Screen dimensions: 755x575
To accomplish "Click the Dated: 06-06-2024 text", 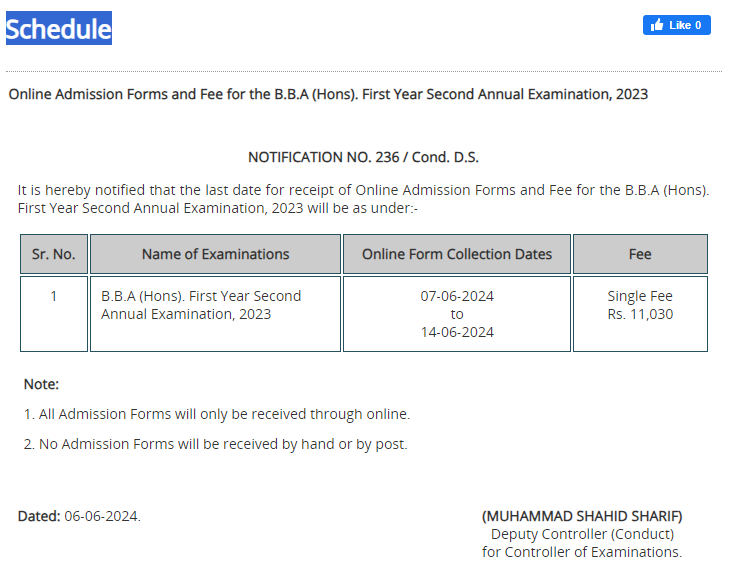I will click(x=79, y=516).
